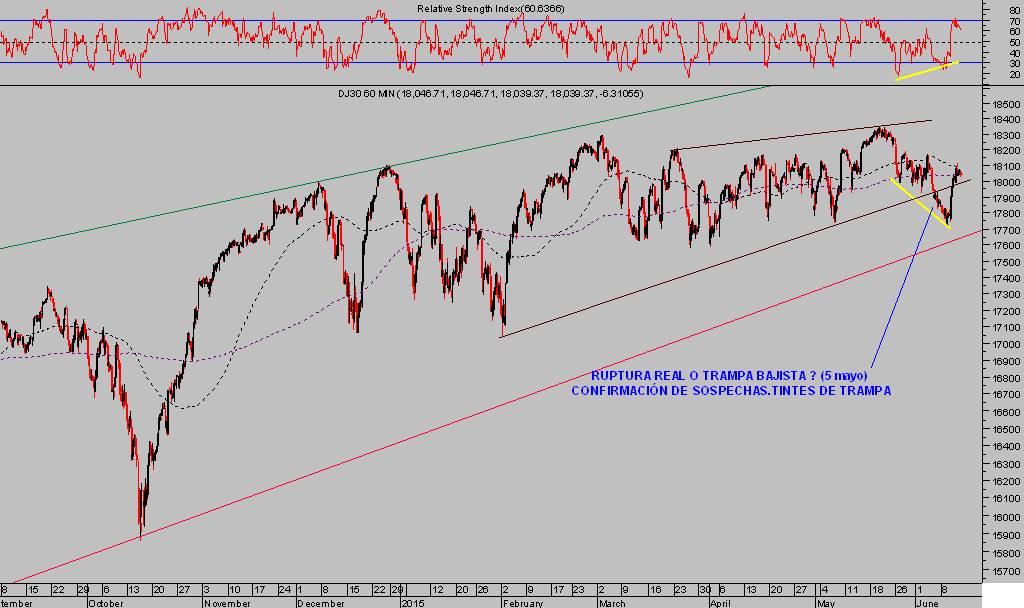
Task: Click the April label on time axis
Action: click(720, 603)
